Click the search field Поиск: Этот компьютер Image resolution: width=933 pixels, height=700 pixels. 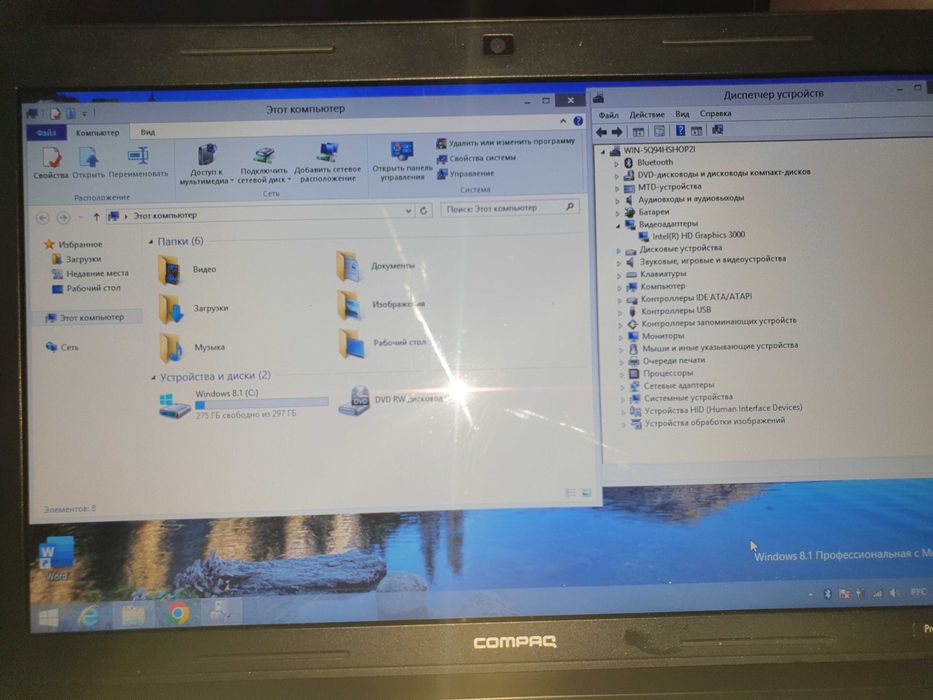tap(509, 208)
